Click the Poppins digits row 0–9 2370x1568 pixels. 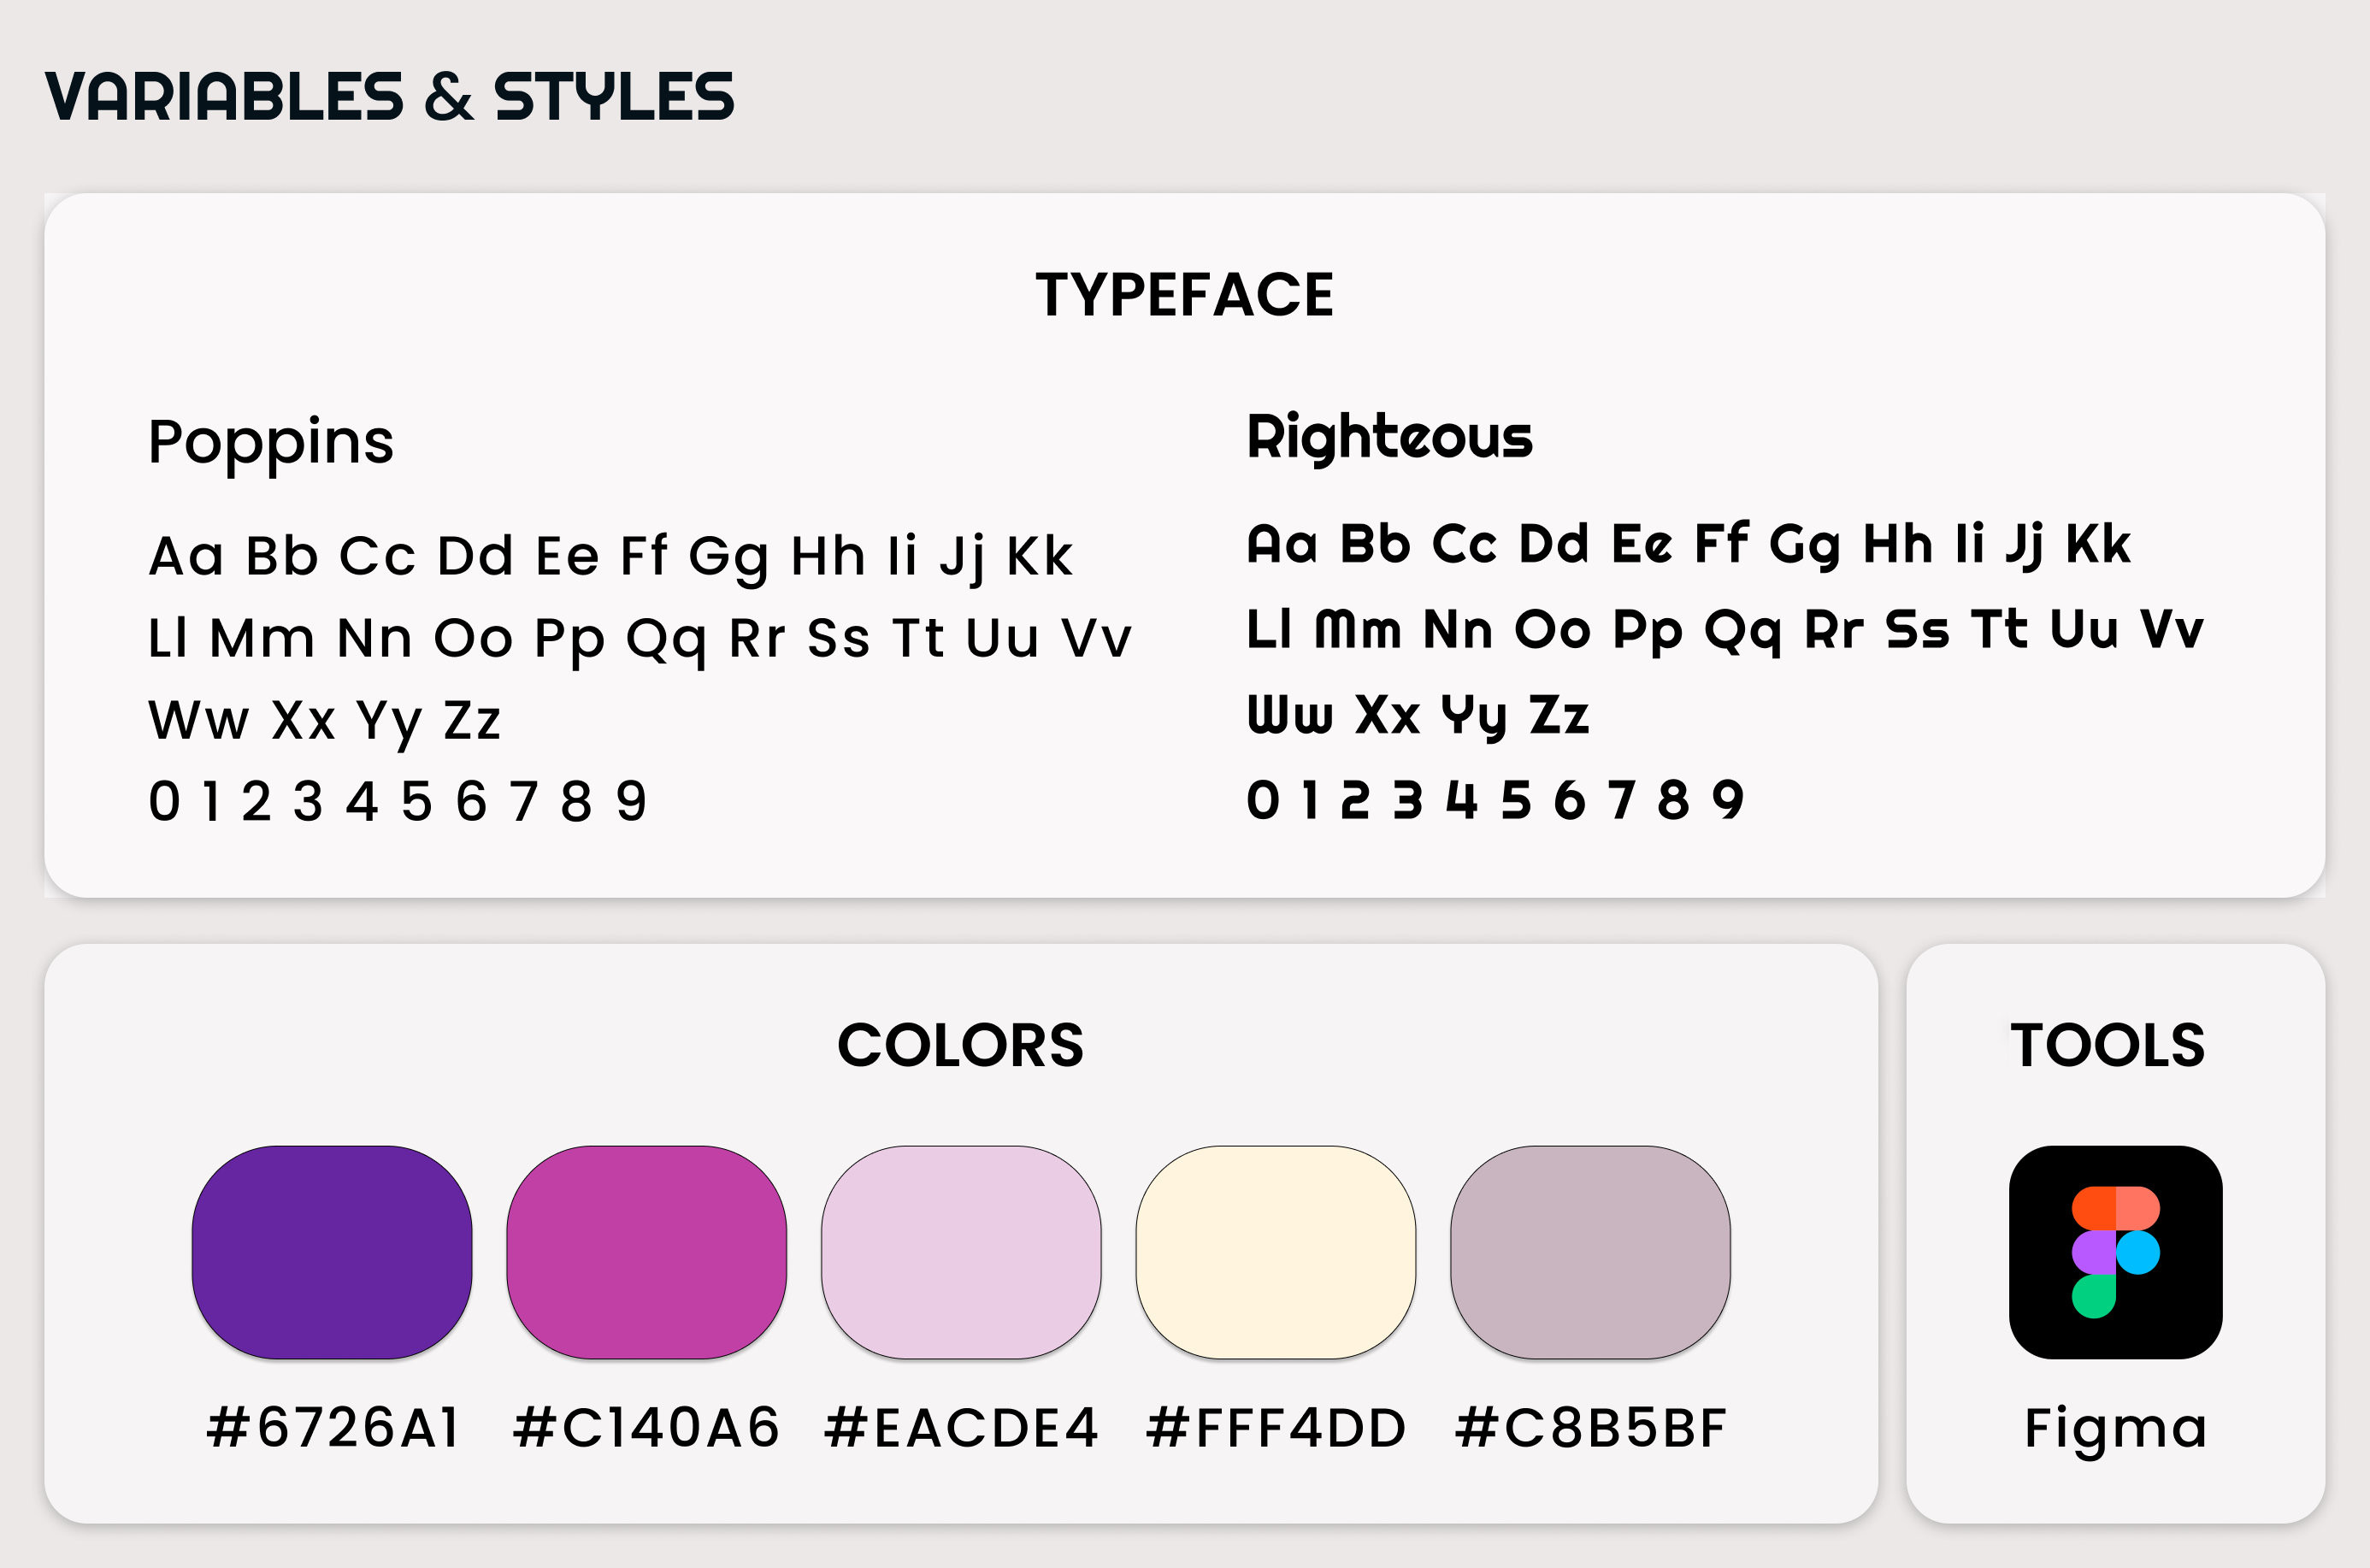click(398, 801)
